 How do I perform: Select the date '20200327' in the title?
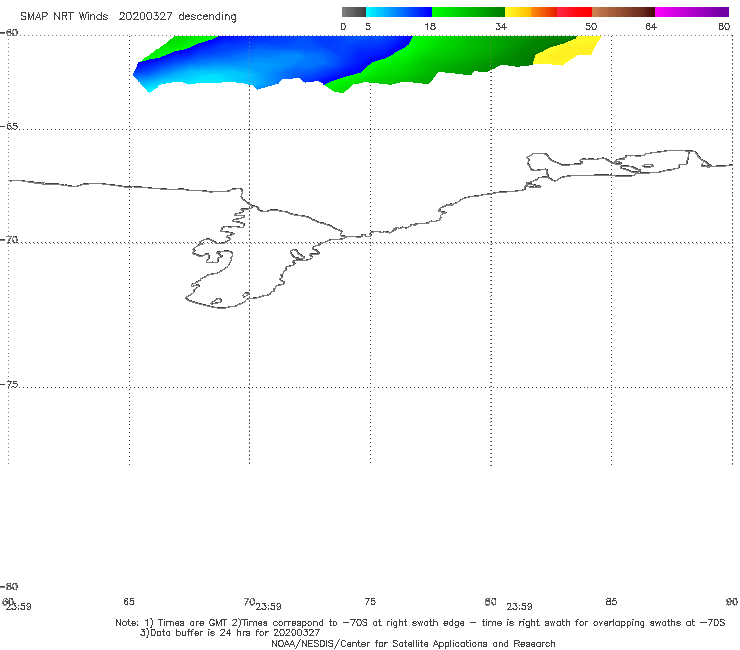pos(145,16)
